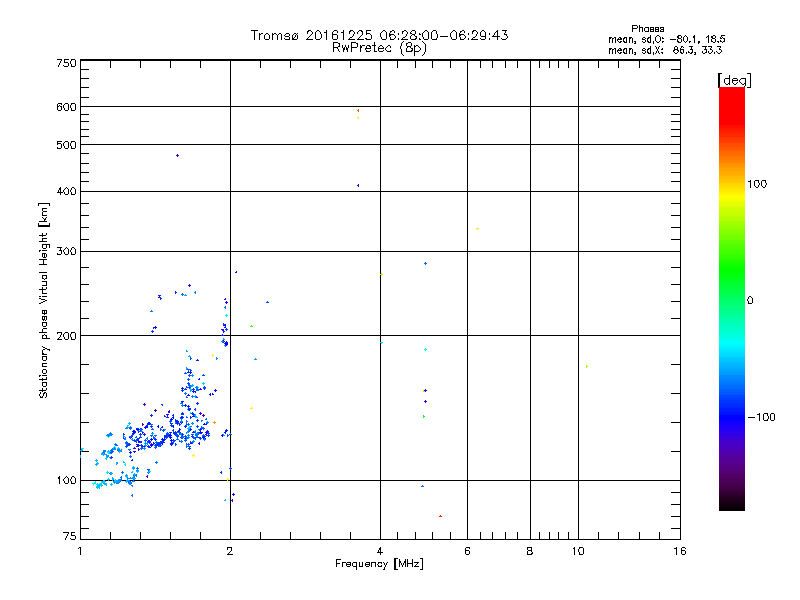Click the x-axis tick label '6'

467,551
